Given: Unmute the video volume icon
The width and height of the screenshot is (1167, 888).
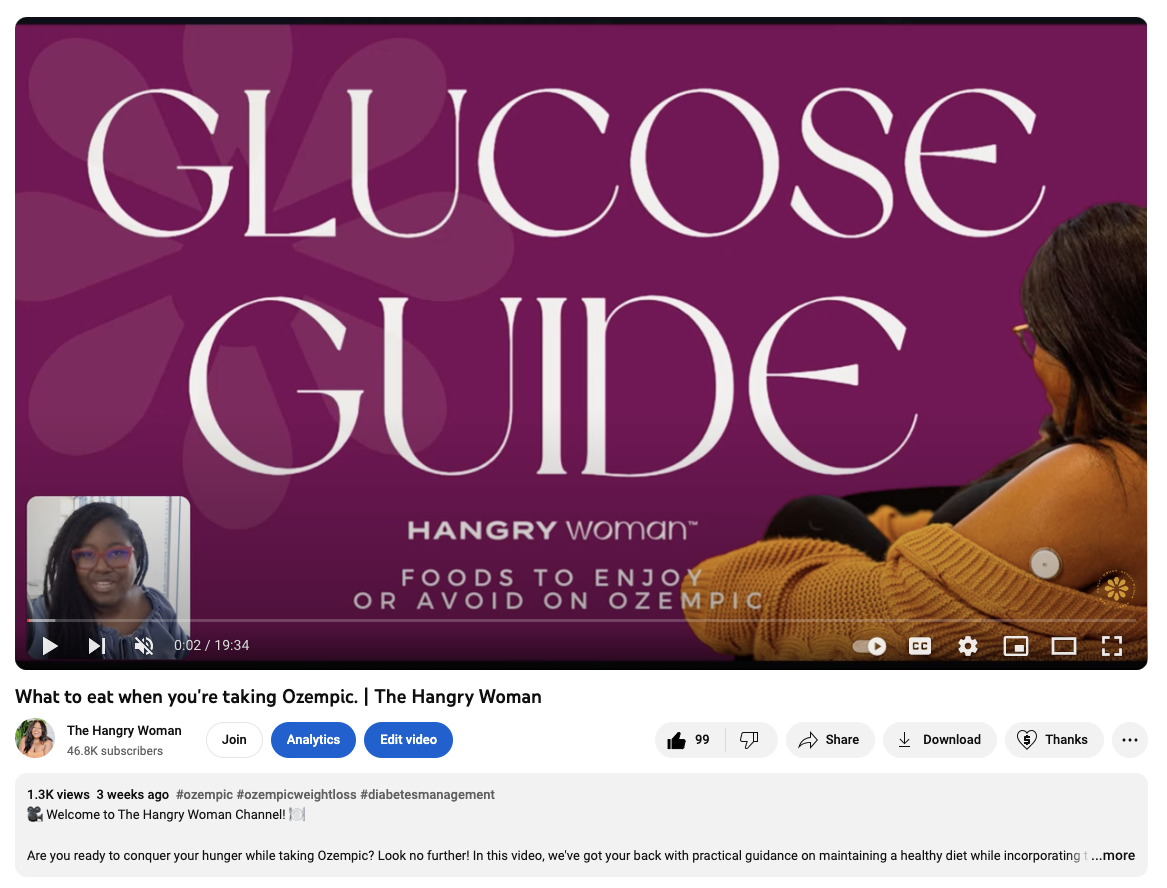Looking at the screenshot, I should click(144, 645).
